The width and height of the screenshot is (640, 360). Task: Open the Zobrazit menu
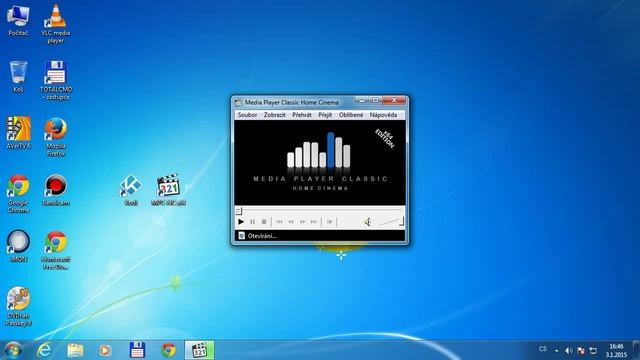(x=274, y=115)
